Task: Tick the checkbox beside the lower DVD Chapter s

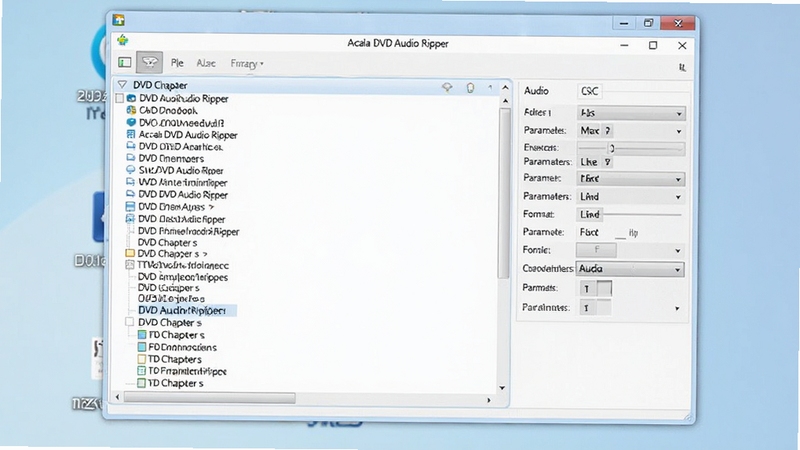Action: point(130,322)
